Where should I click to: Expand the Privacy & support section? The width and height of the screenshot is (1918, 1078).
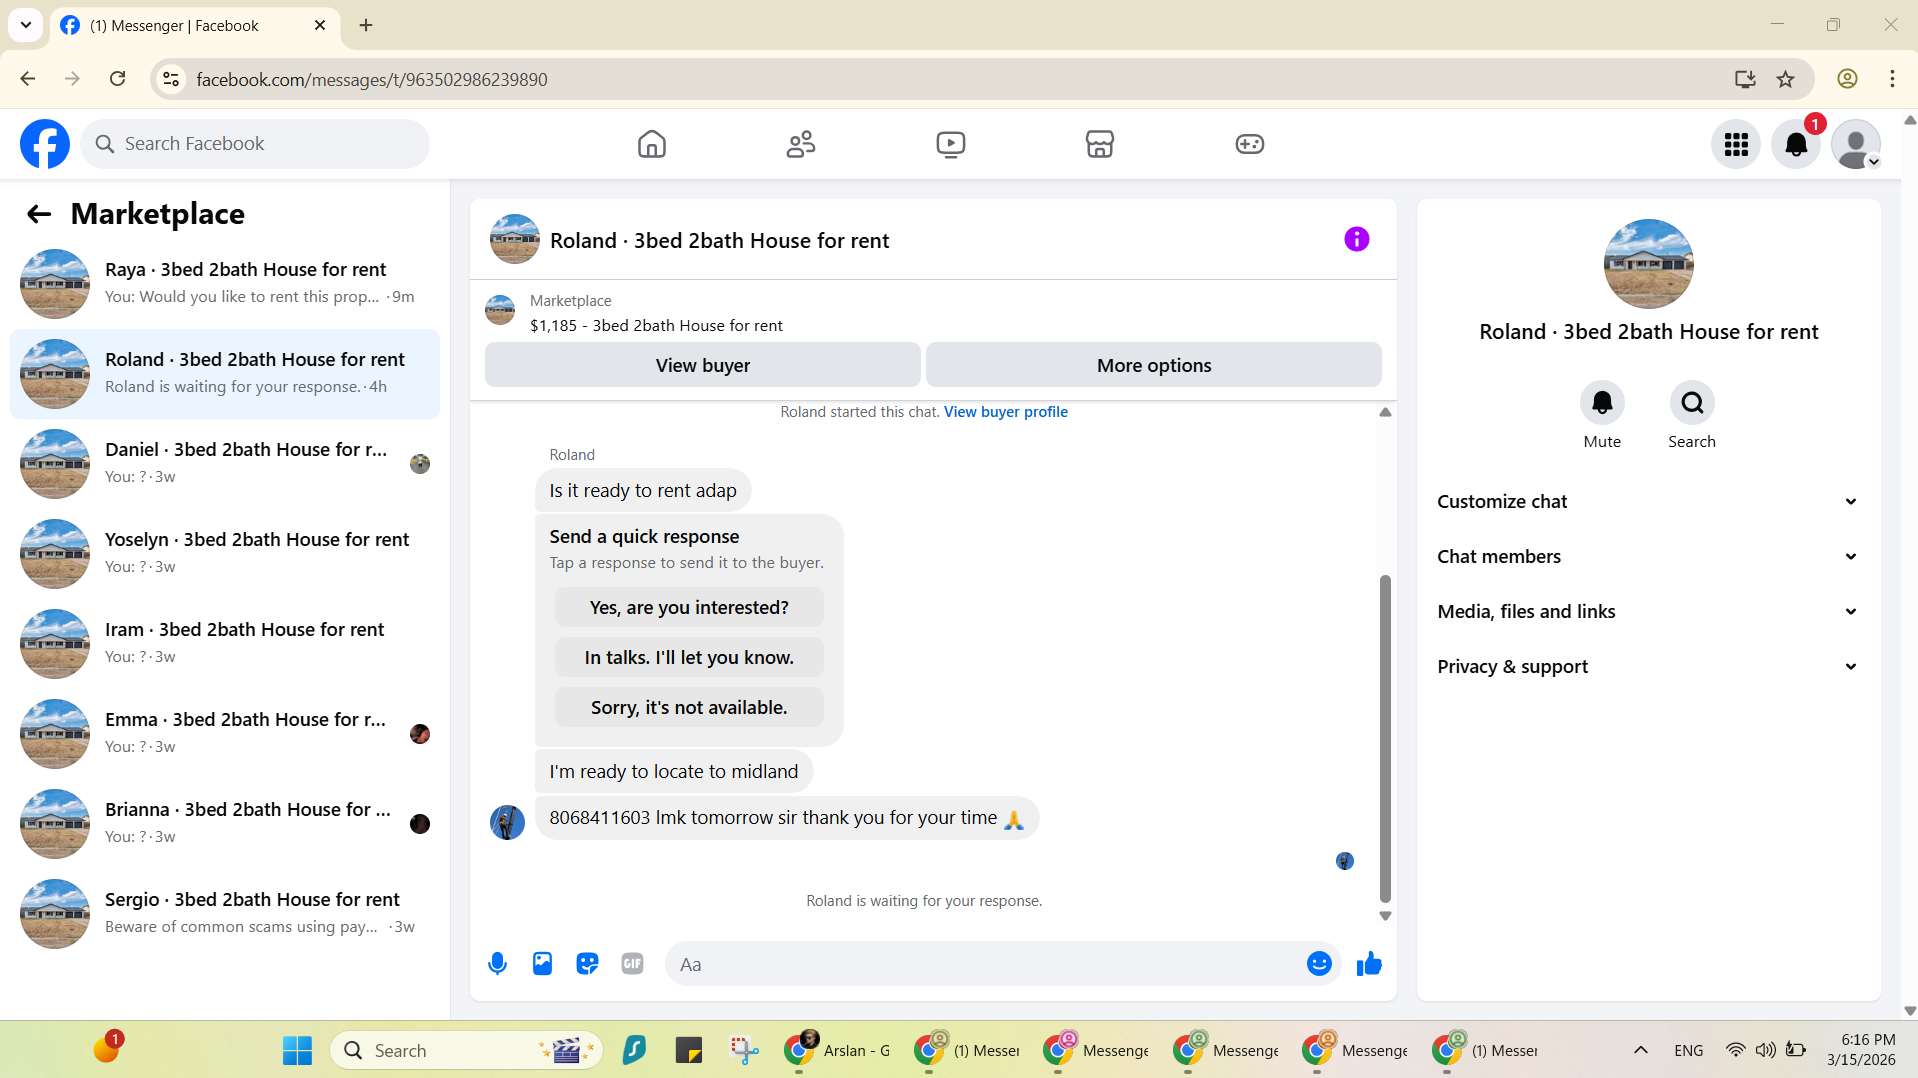tap(1648, 667)
